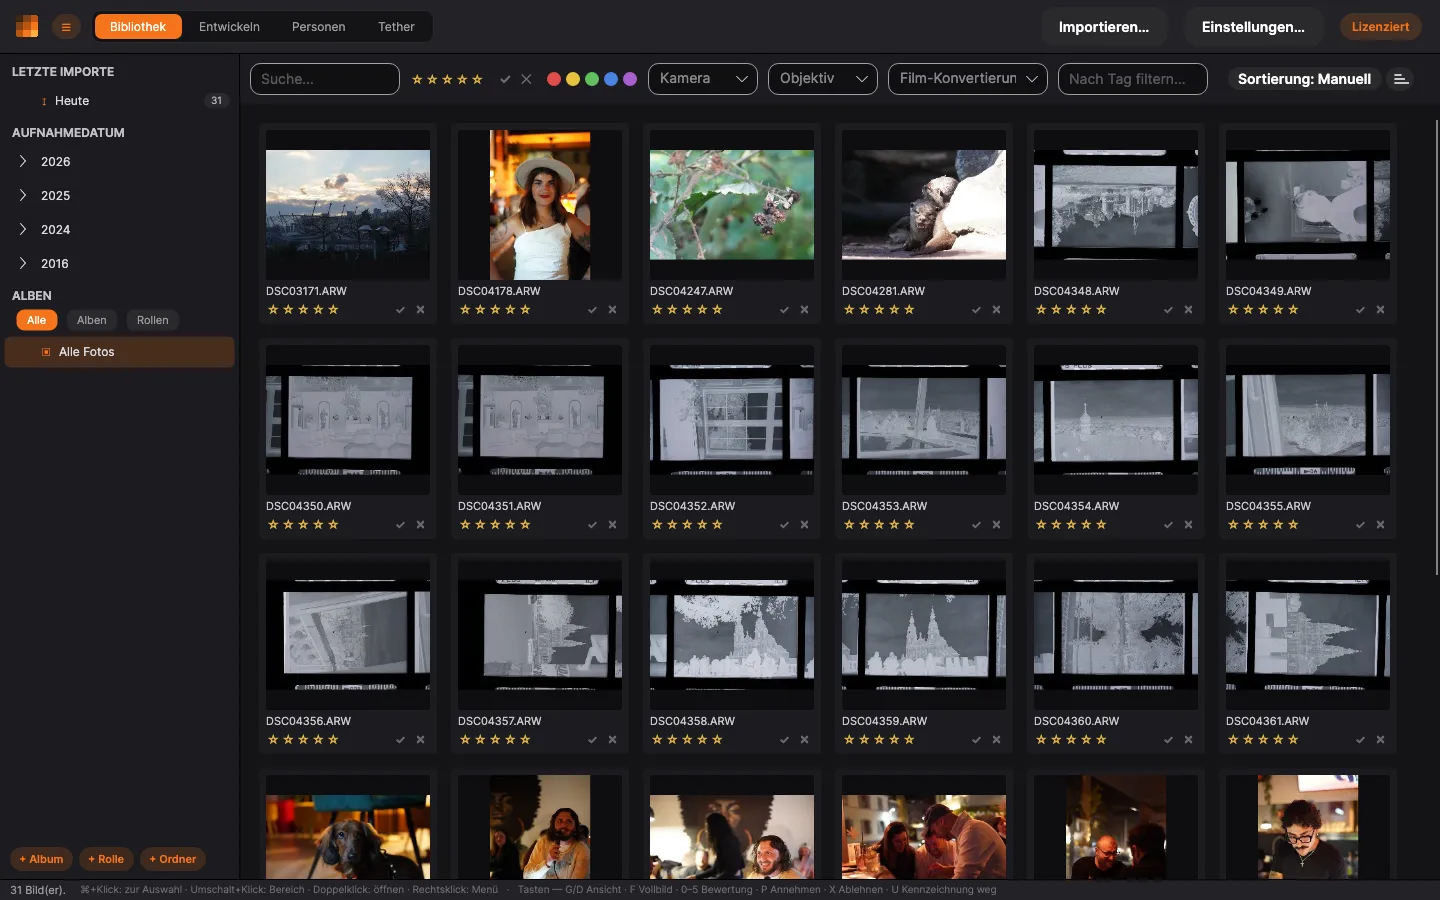Click the Lizenziert license button
This screenshot has width=1440, height=900.
click(x=1380, y=27)
